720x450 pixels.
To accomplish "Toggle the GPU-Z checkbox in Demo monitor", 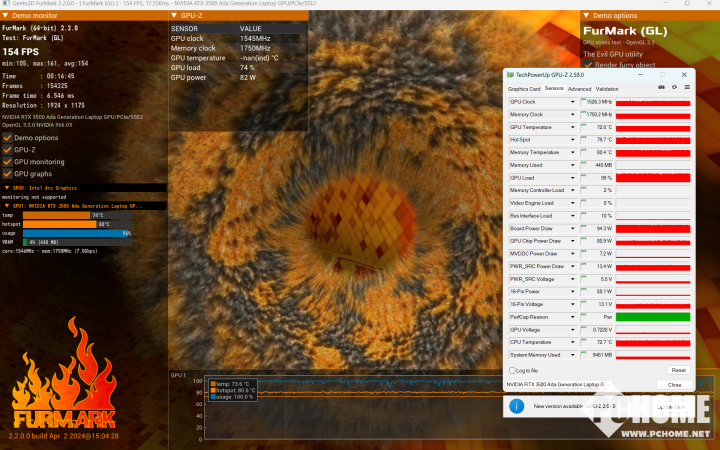I will pos(7,149).
